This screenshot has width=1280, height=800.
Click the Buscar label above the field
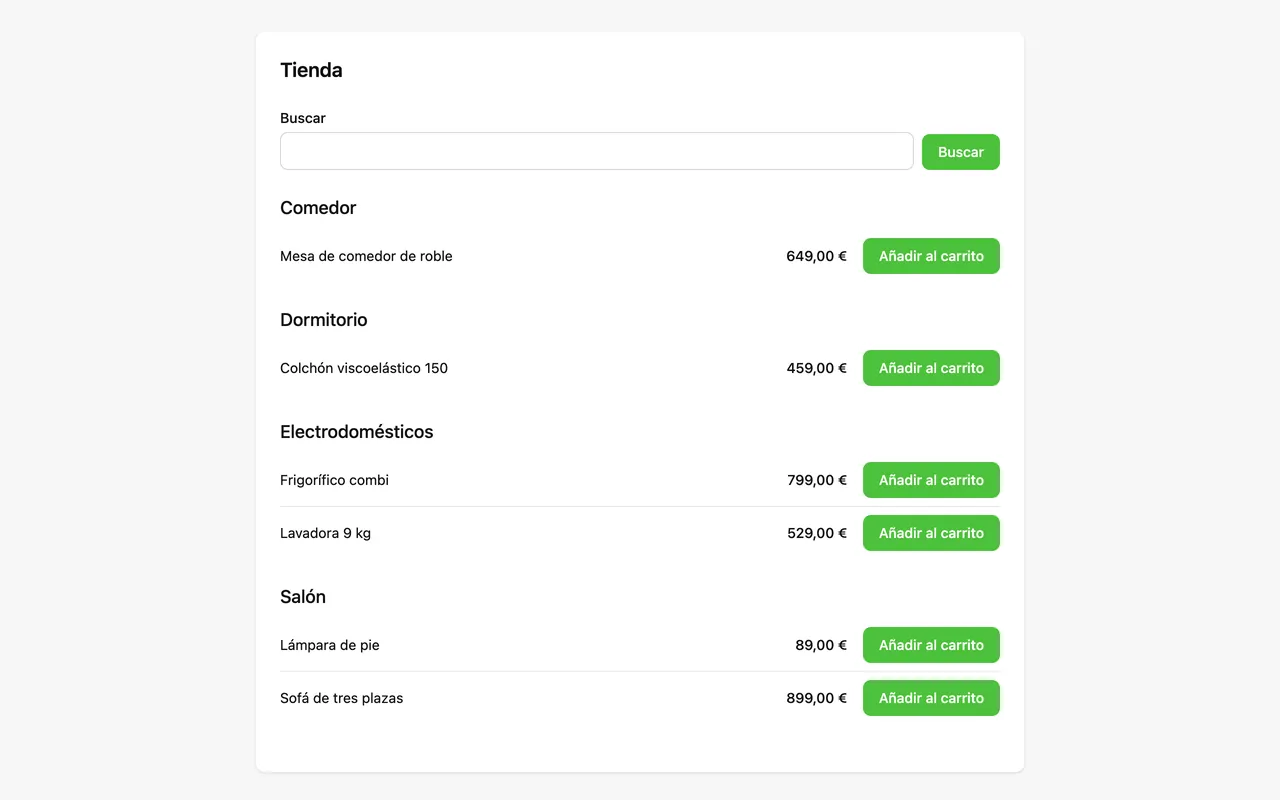tap(303, 118)
